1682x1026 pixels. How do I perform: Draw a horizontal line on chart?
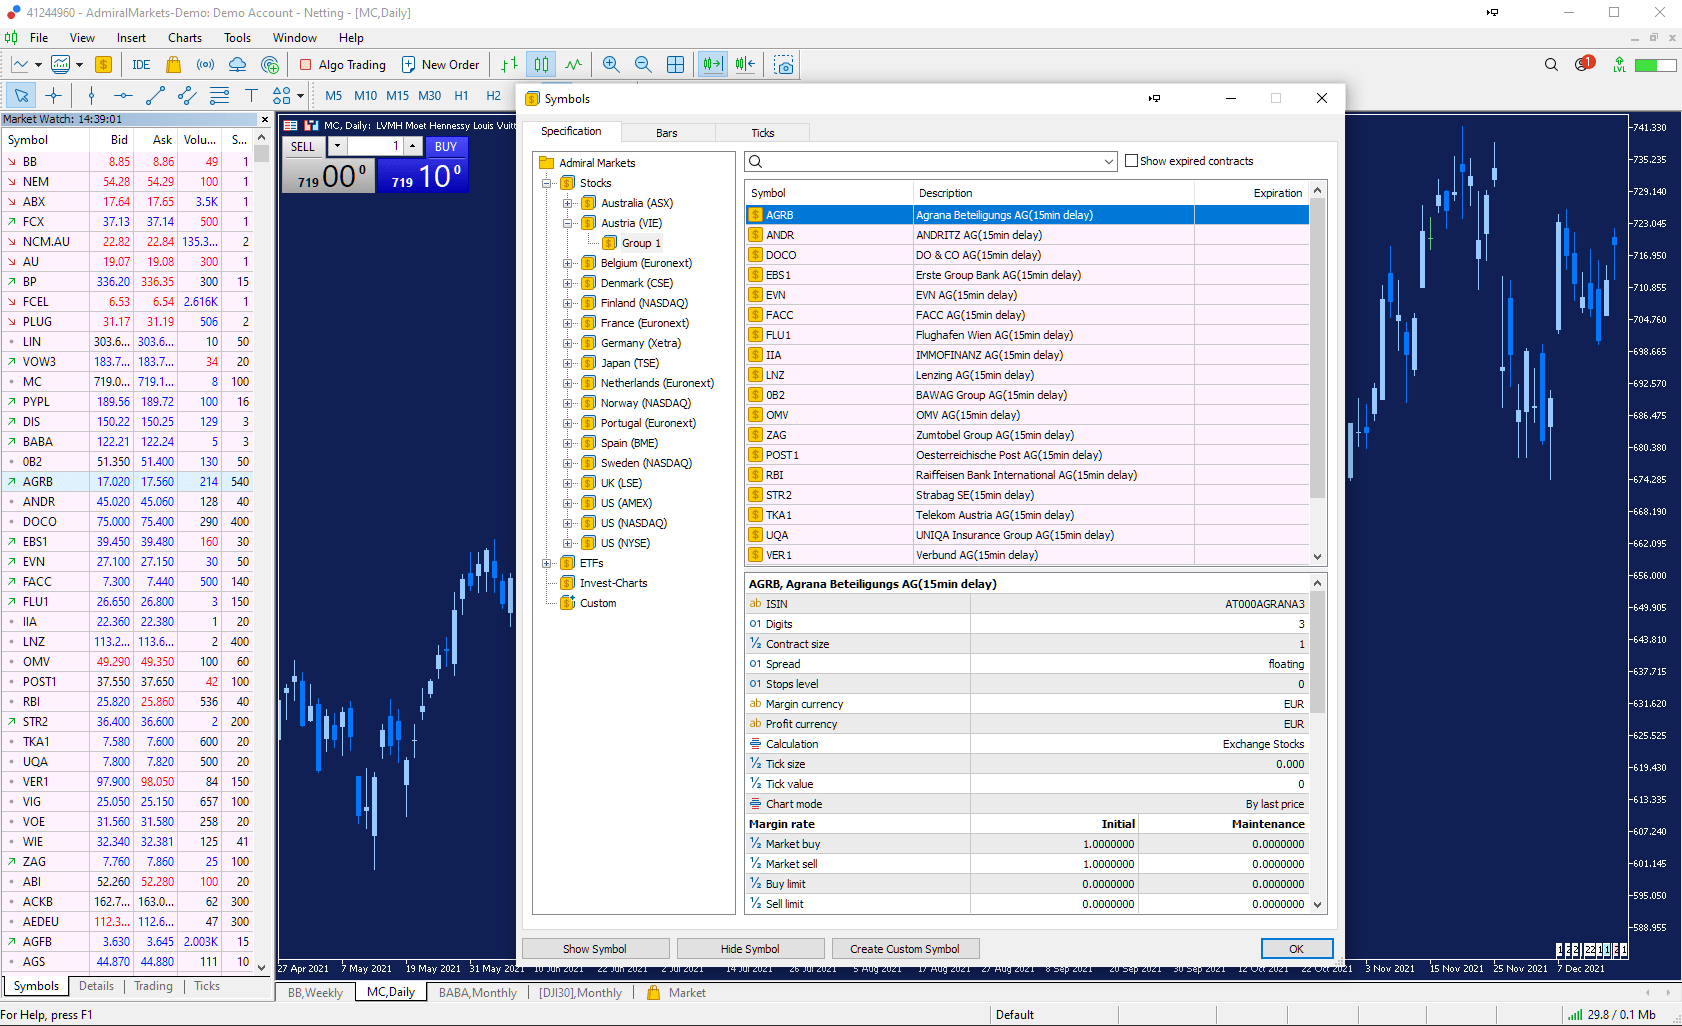123,95
